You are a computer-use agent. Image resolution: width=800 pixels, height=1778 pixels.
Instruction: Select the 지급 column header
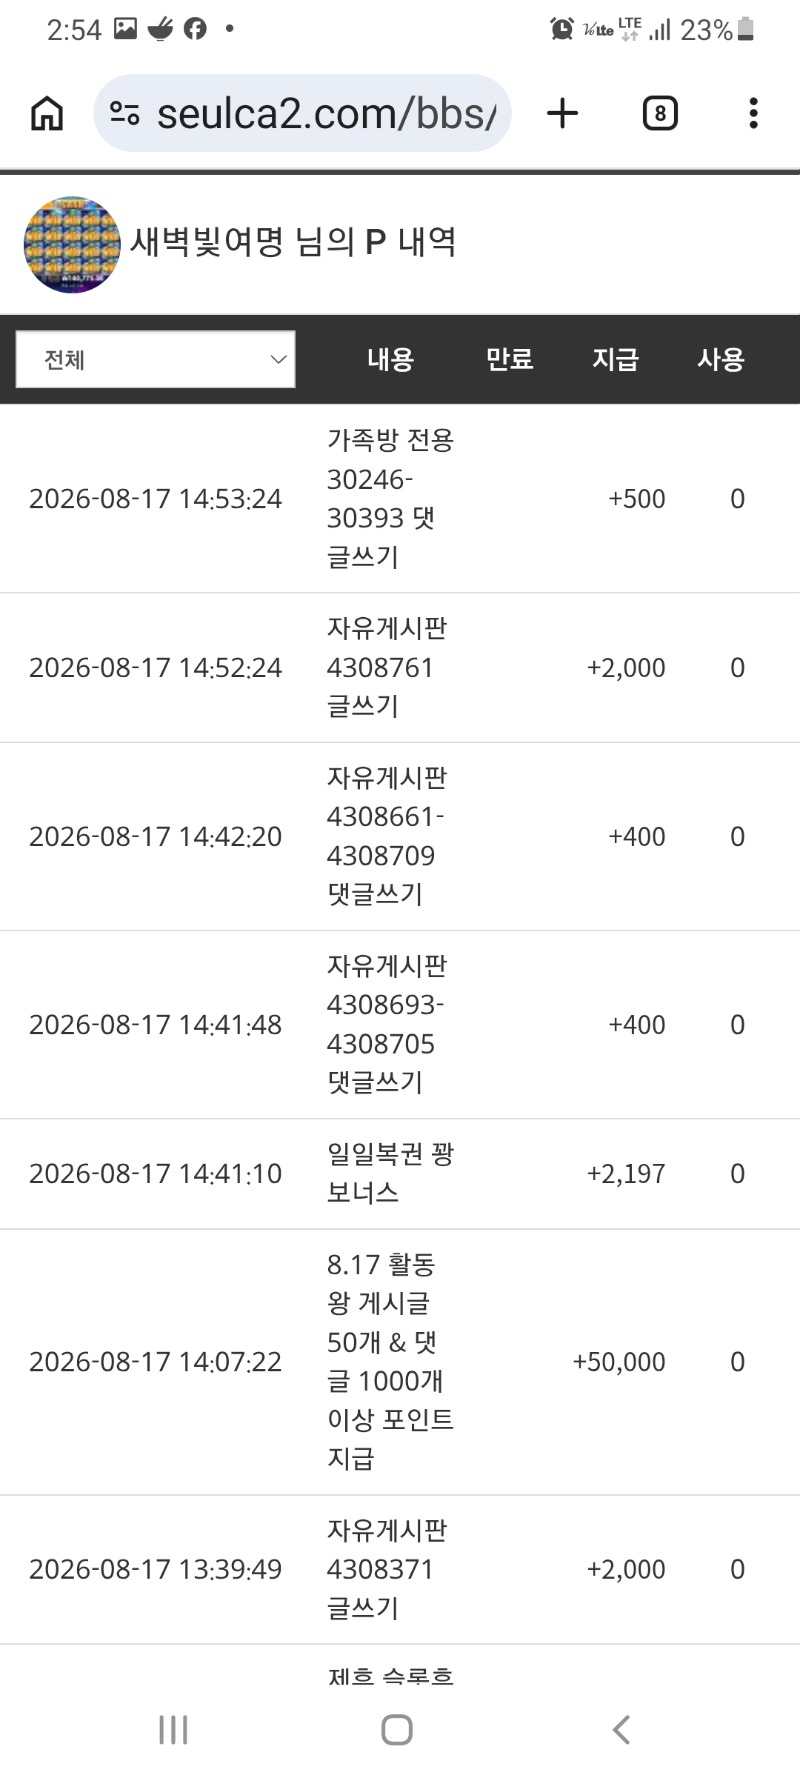click(x=615, y=359)
